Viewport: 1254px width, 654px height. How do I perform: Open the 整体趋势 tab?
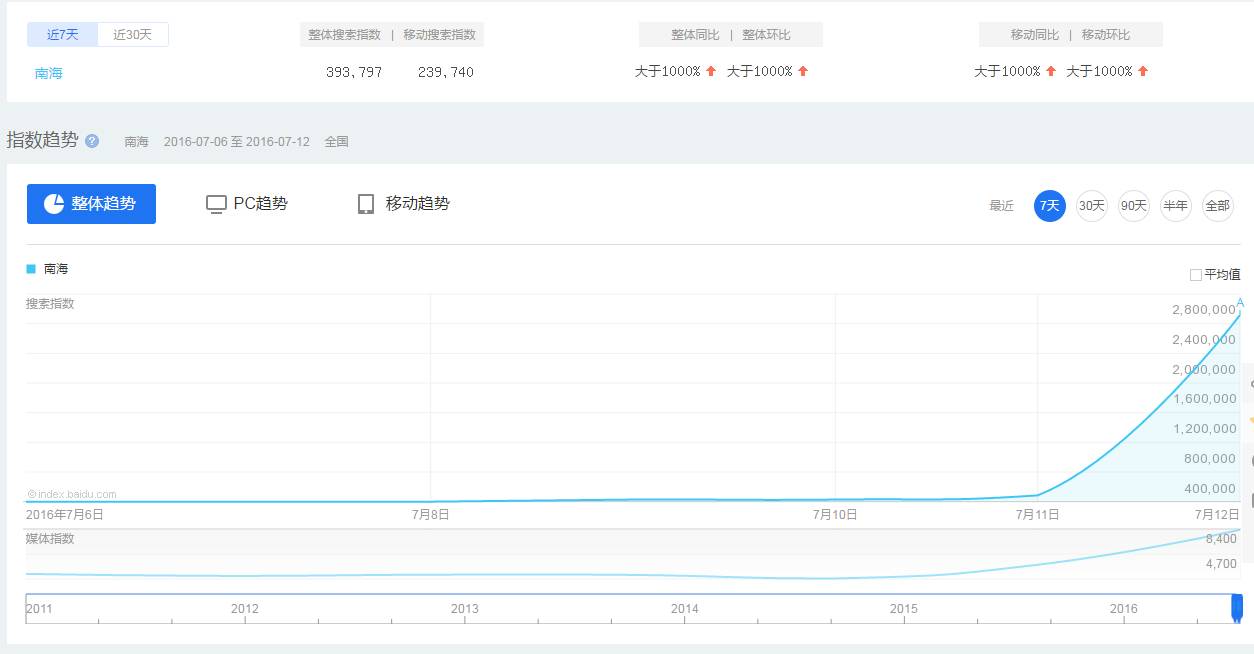[91, 204]
